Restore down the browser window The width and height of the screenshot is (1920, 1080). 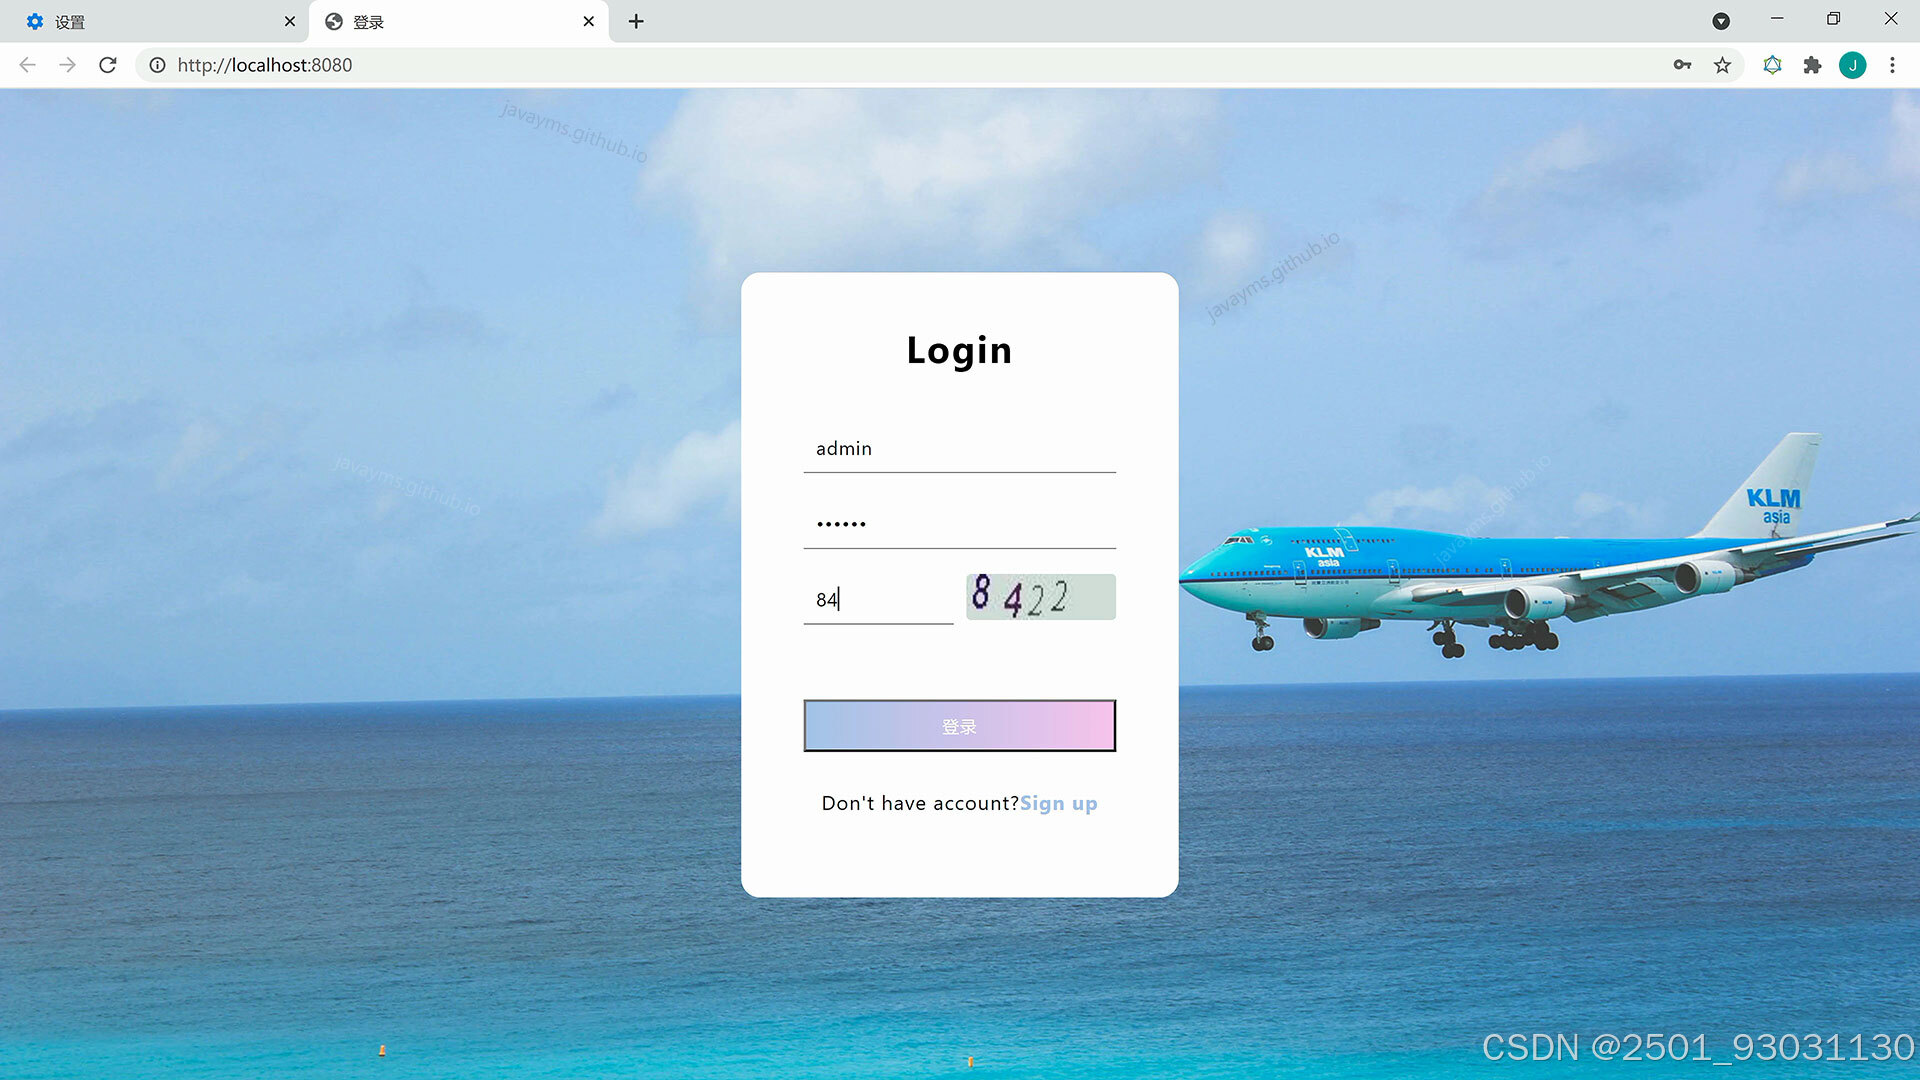tap(1833, 19)
